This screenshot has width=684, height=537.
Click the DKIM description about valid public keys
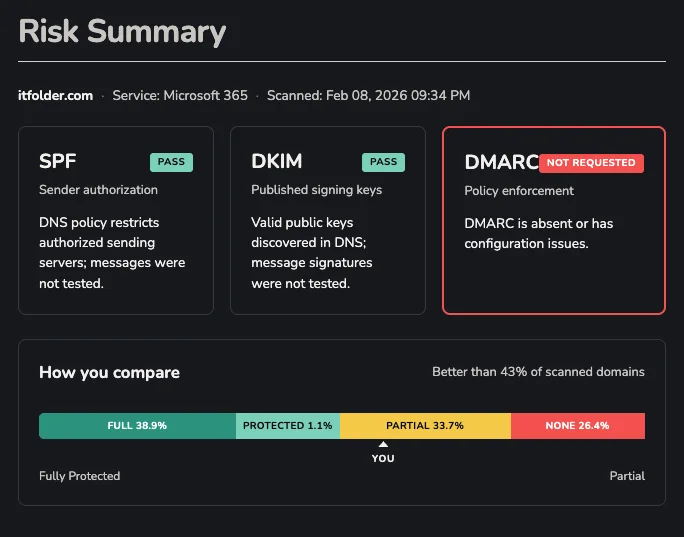(312, 253)
